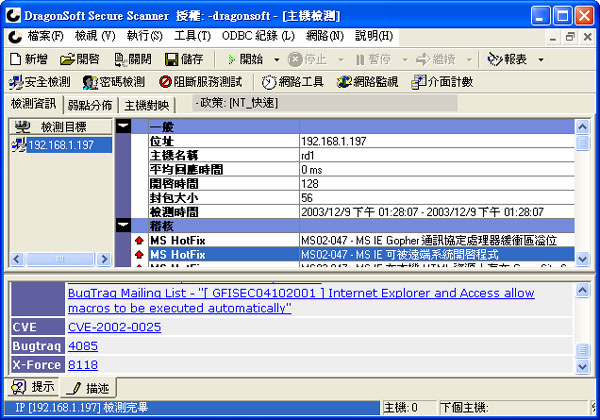This screenshot has width=600, height=420.
Task: Open the 報表 report dropdown
Action: [x=542, y=59]
